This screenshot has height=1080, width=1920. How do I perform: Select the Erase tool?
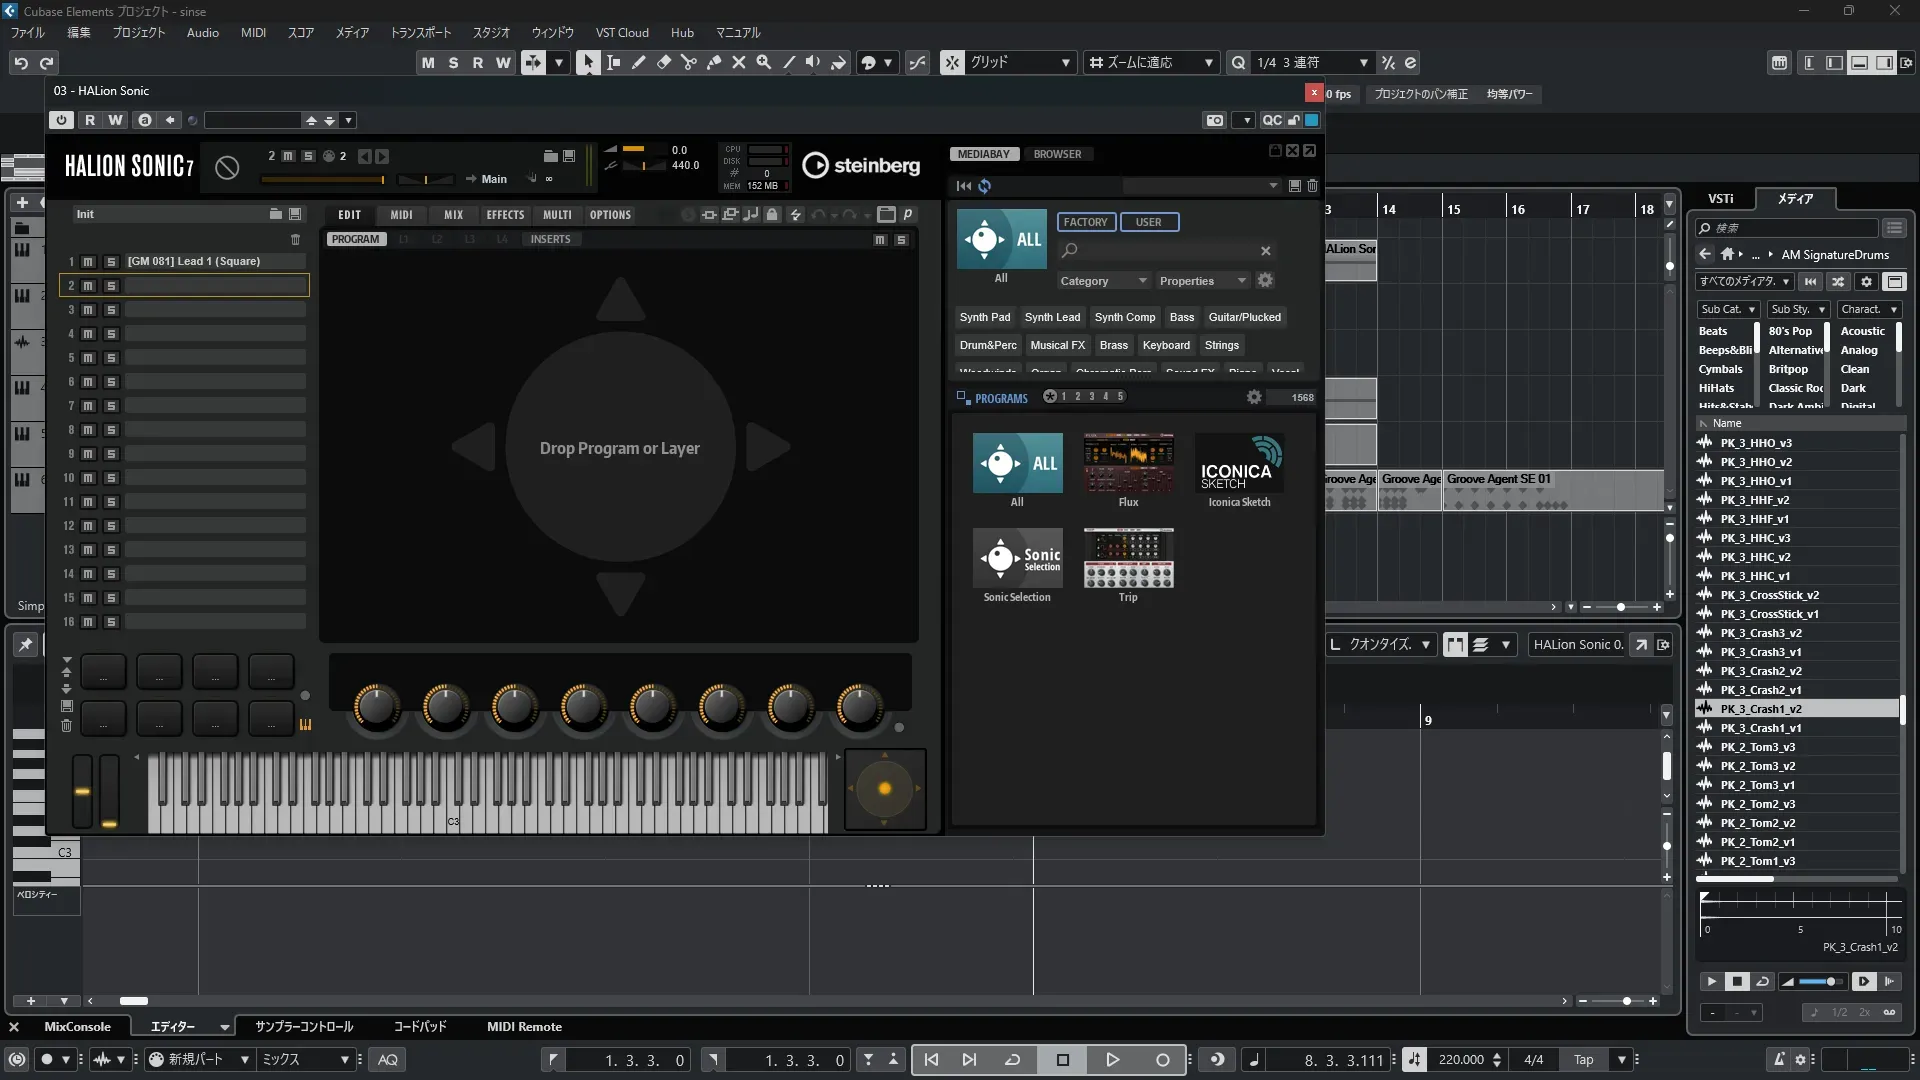(x=663, y=62)
